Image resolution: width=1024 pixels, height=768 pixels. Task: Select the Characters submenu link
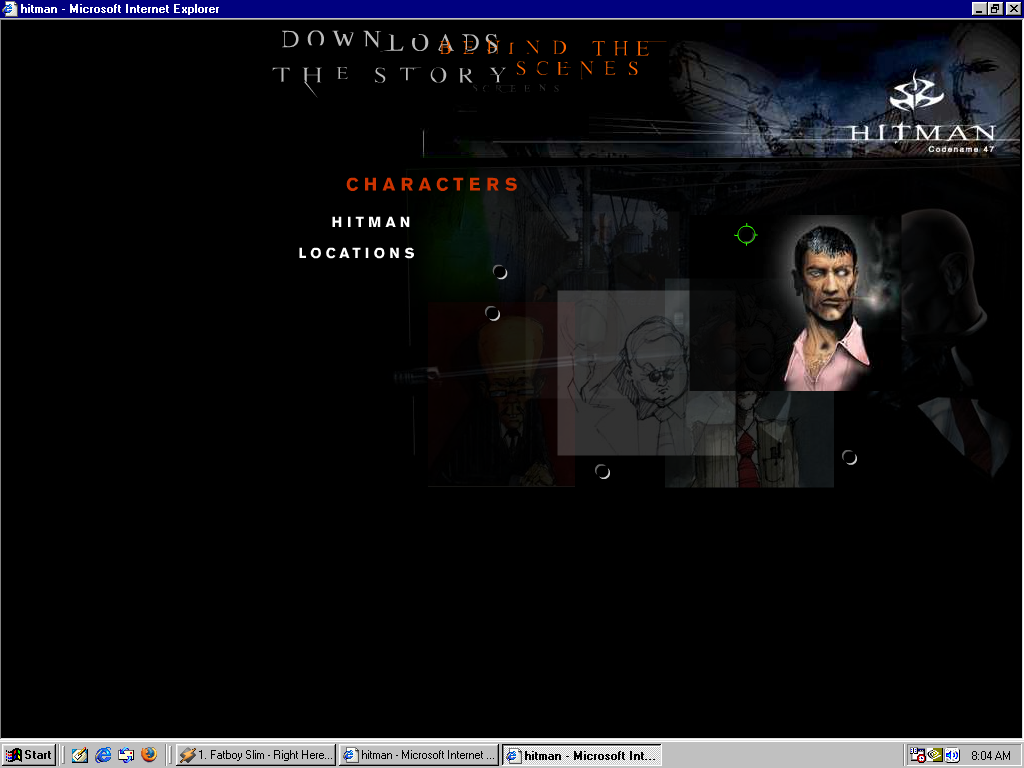(432, 185)
